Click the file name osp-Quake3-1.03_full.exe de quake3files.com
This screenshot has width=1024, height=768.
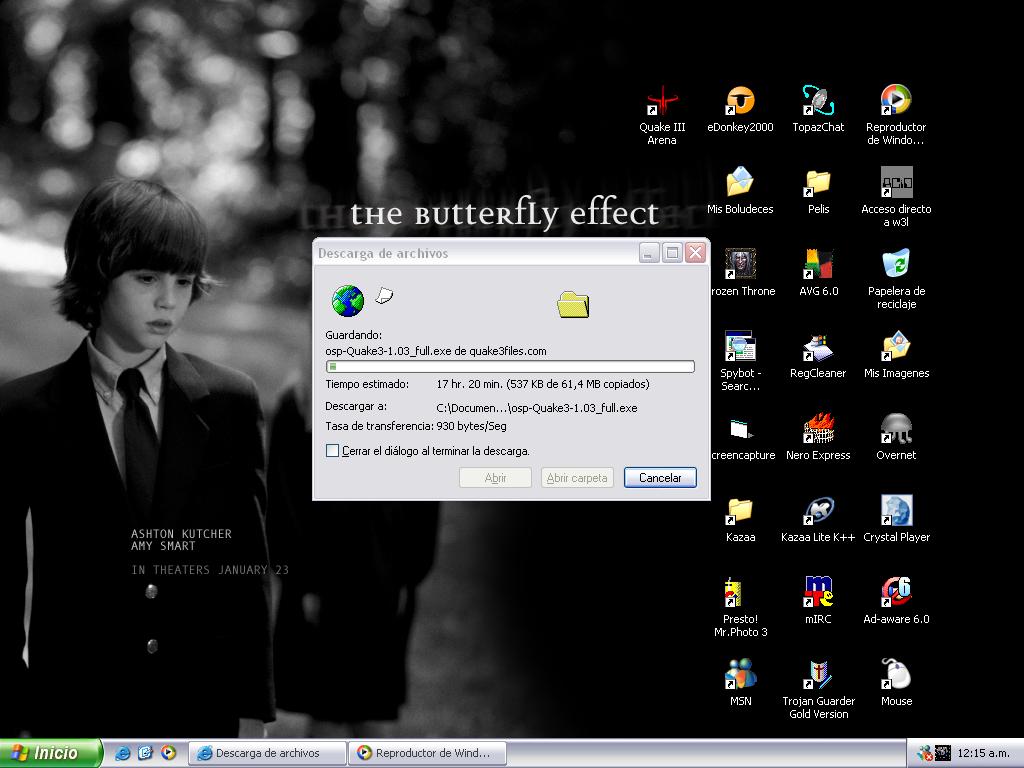[x=436, y=351]
